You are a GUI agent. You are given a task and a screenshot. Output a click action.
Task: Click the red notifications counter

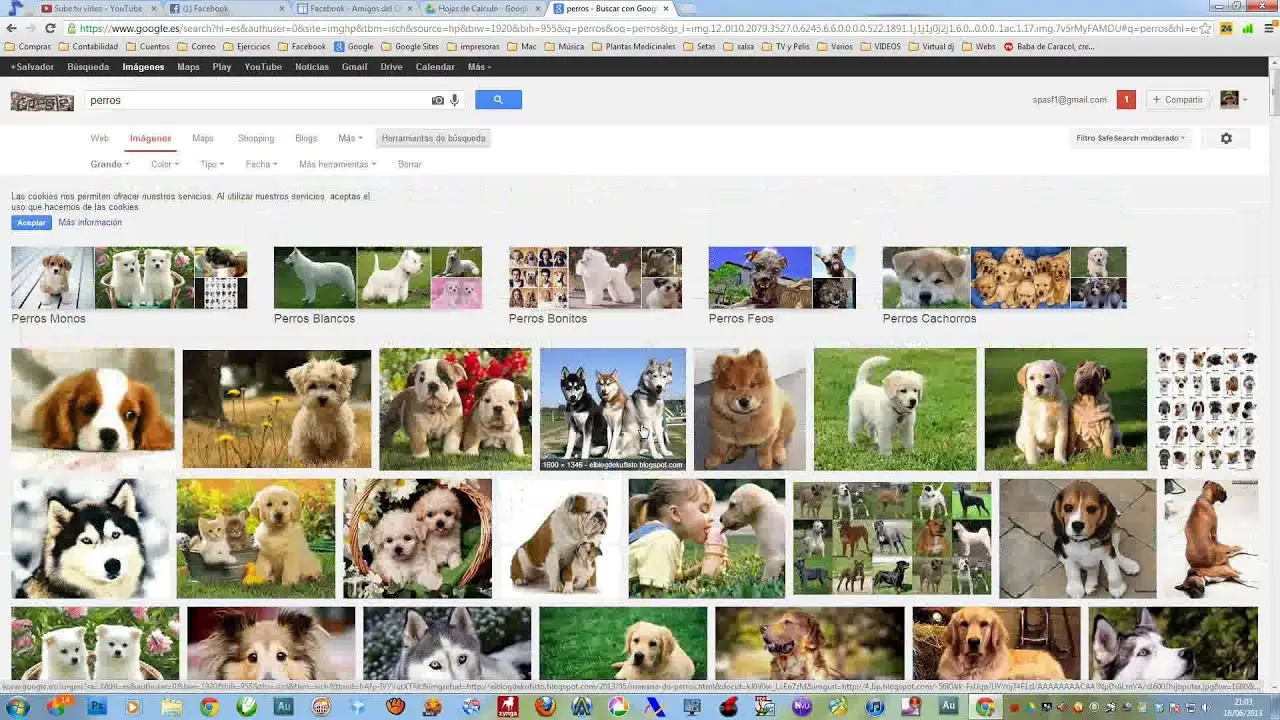[1126, 99]
